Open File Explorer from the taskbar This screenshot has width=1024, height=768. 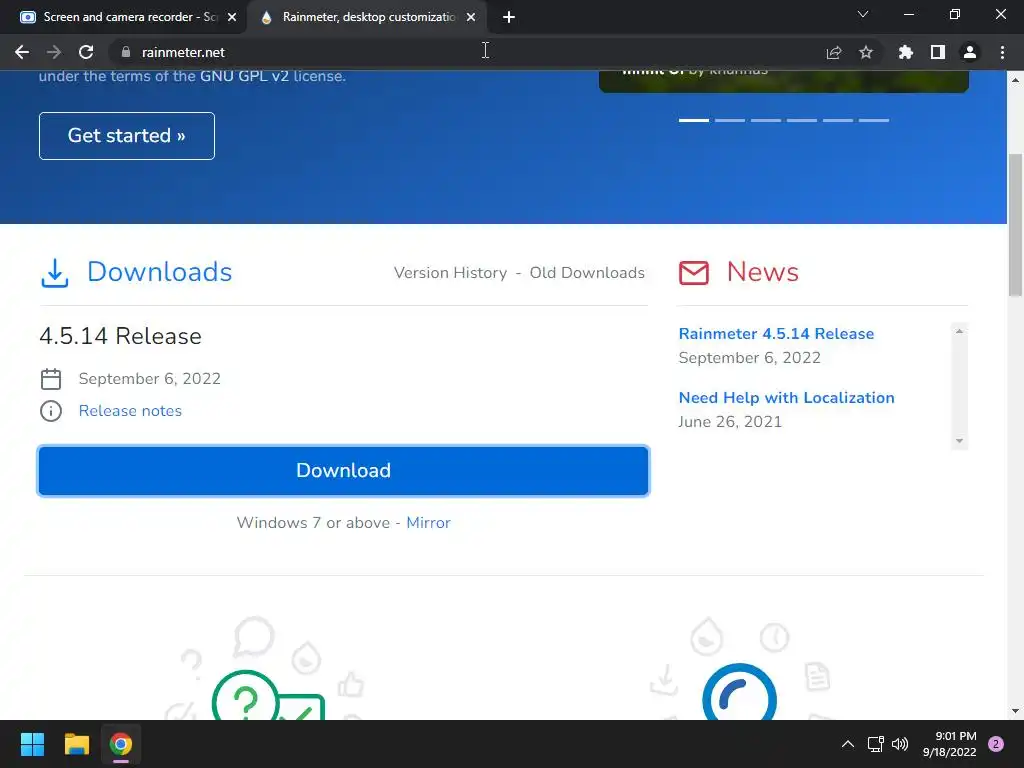pos(76,744)
